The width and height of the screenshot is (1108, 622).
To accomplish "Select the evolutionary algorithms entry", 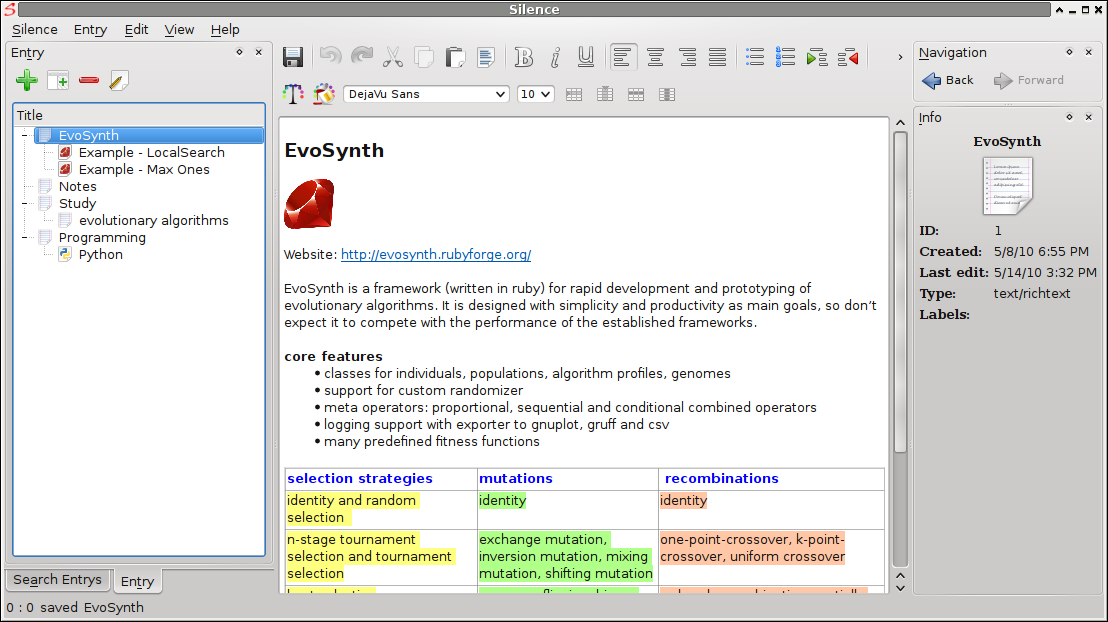I will [x=153, y=221].
